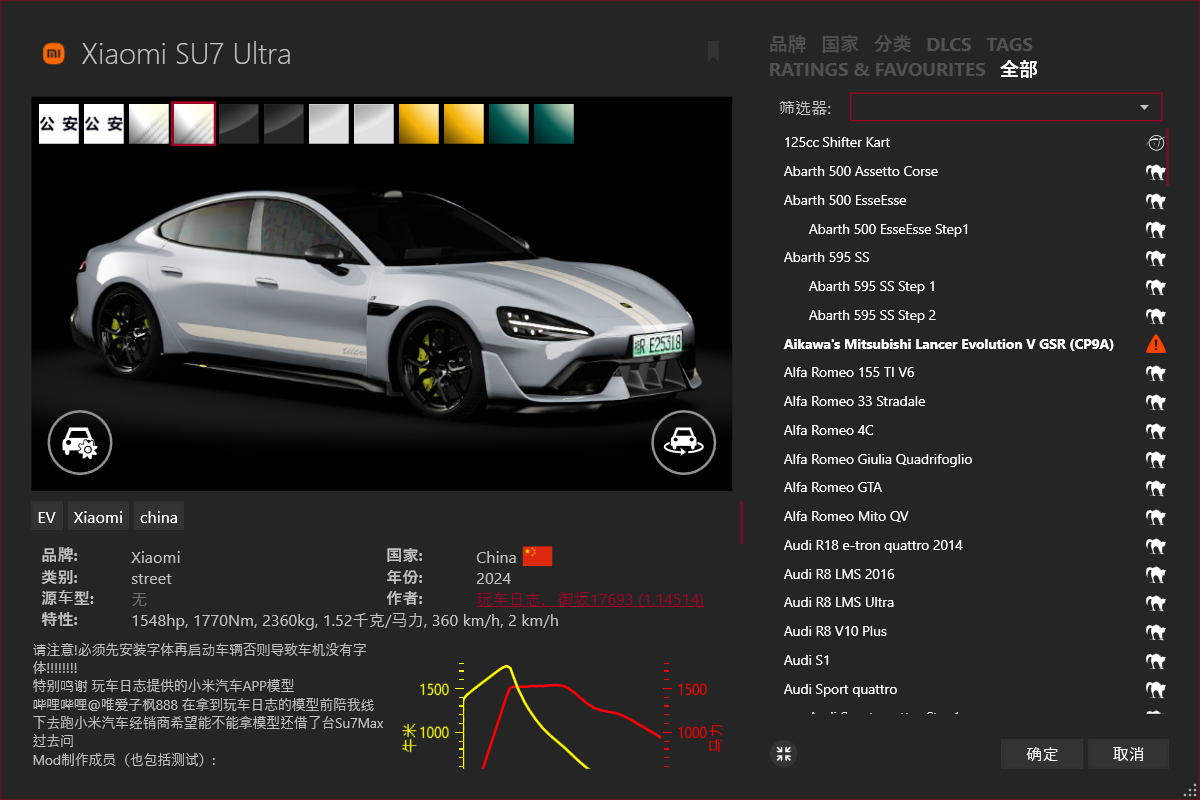Click the collapse arrows icon near bottom
The height and width of the screenshot is (800, 1200).
click(x=783, y=754)
